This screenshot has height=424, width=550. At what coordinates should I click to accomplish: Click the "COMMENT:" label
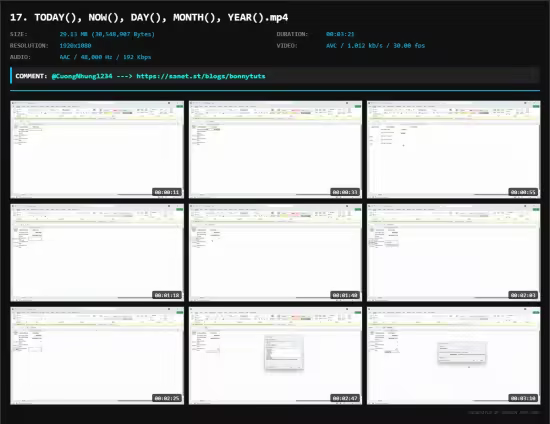click(31, 76)
